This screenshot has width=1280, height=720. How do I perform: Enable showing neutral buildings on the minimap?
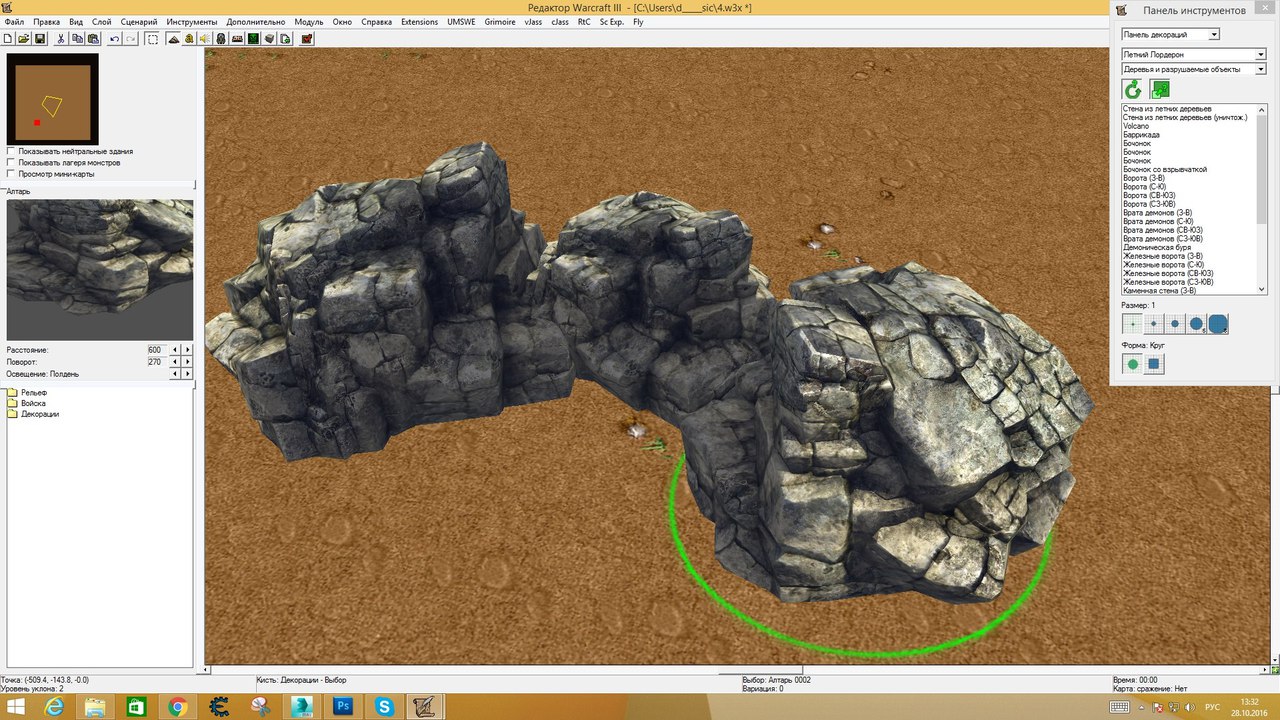(11, 151)
